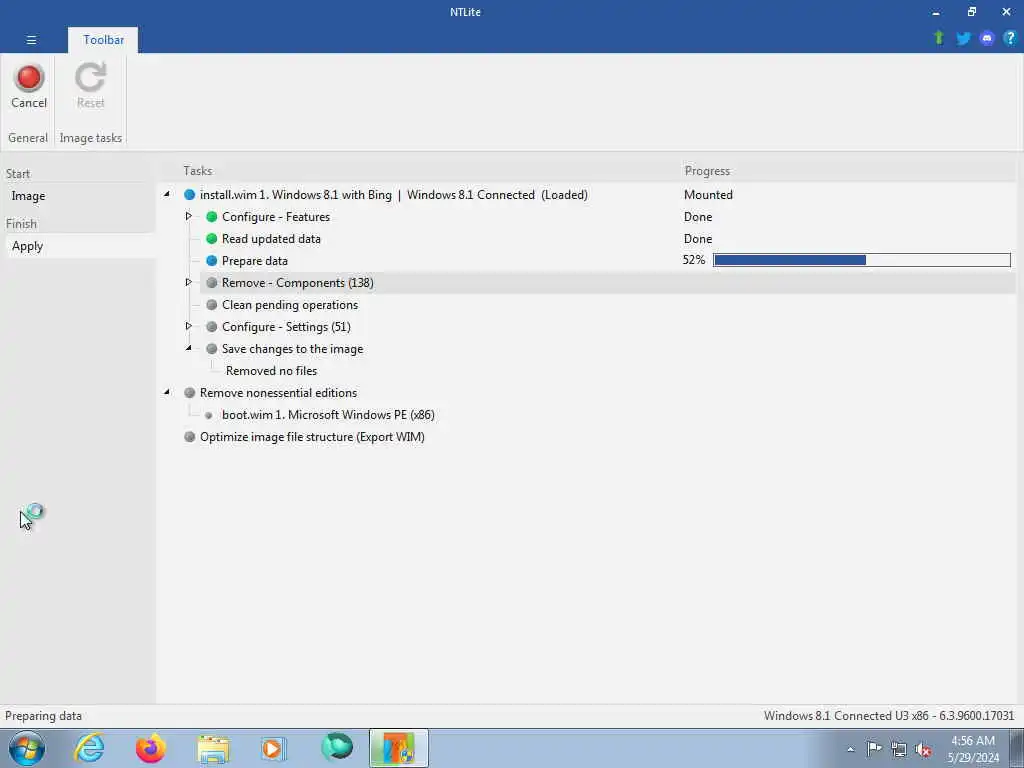The image size is (1024, 768).
Task: Expand the Remove - Components (138) node
Action: [x=188, y=282]
